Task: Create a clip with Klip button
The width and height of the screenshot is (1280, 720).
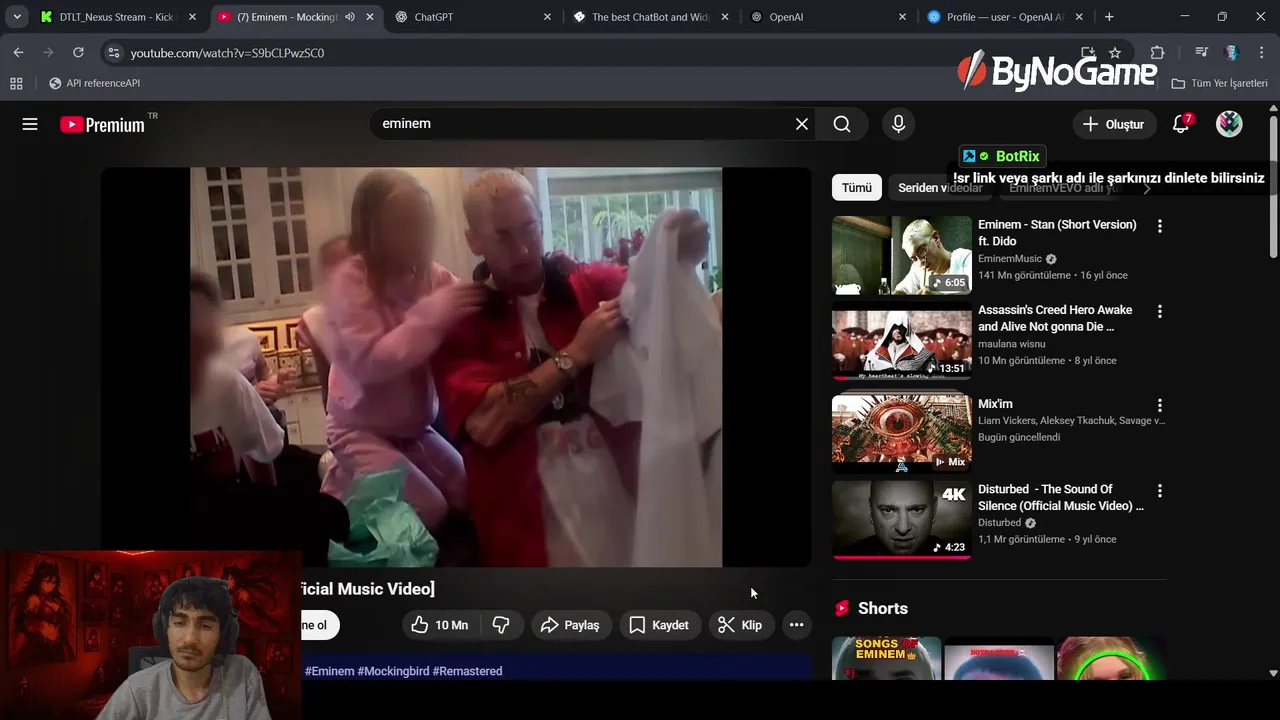Action: point(740,625)
